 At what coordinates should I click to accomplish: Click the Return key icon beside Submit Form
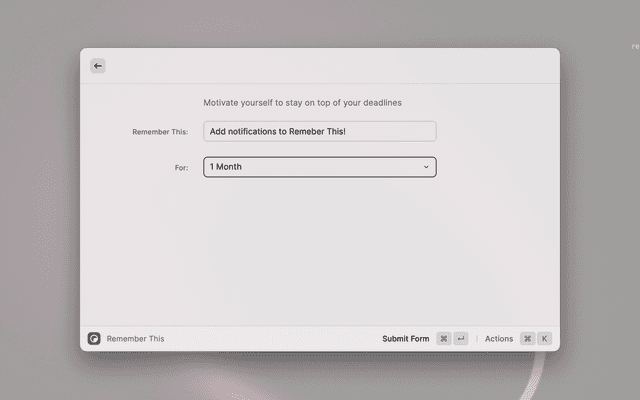[x=461, y=339]
